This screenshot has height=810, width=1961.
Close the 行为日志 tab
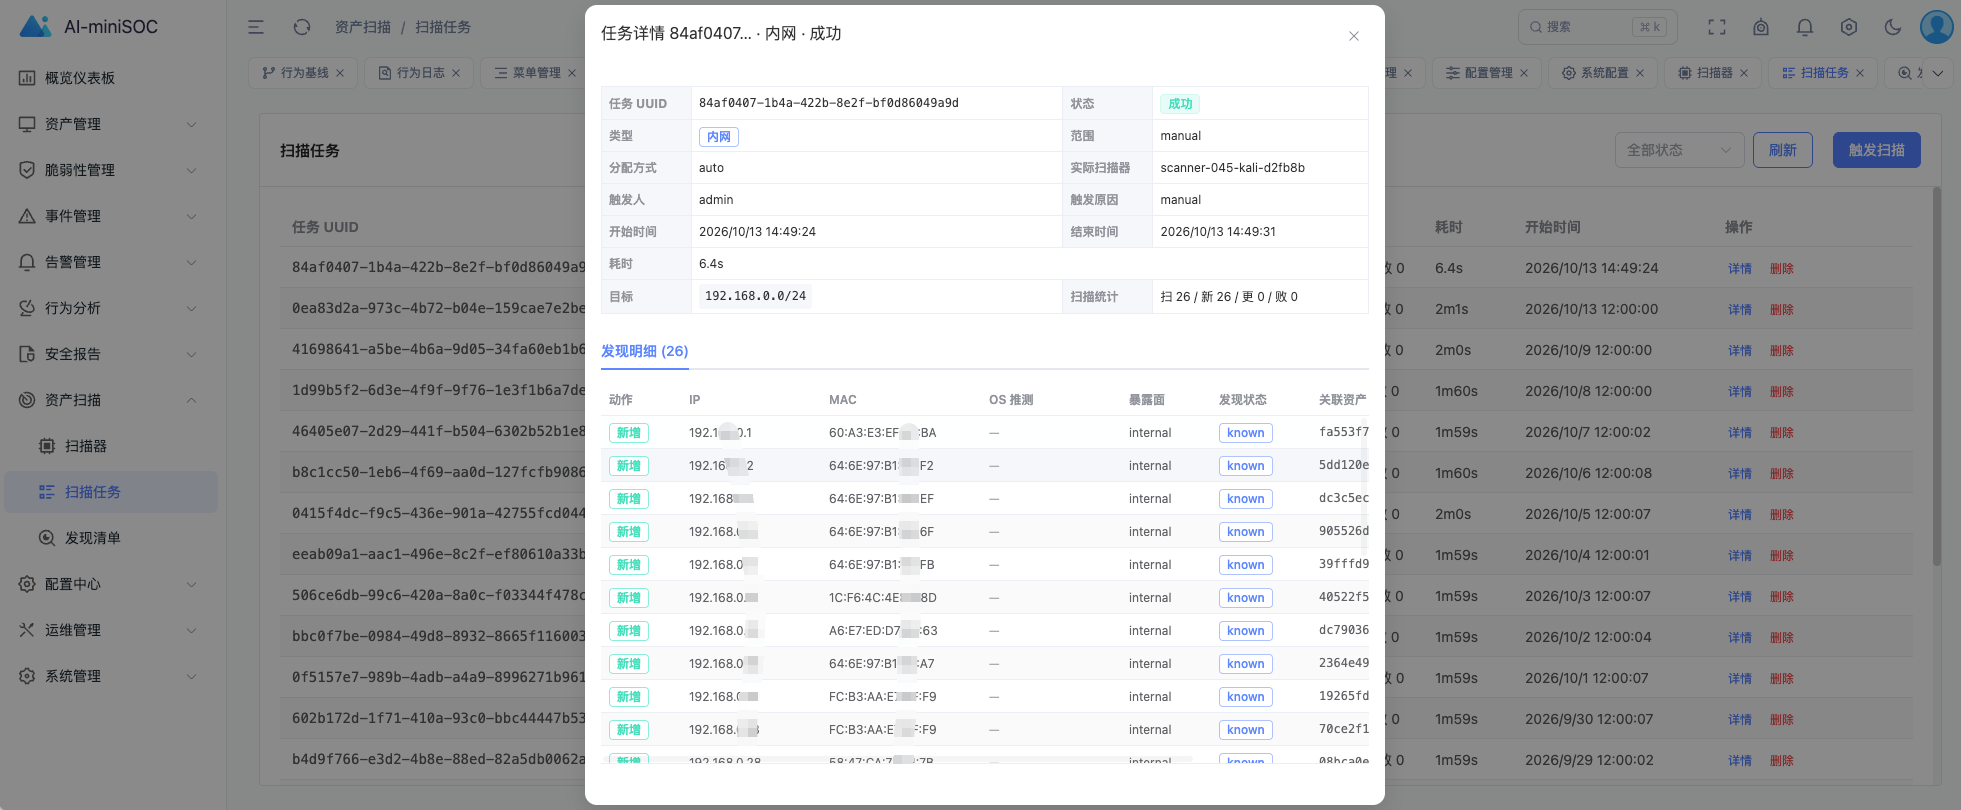(456, 73)
